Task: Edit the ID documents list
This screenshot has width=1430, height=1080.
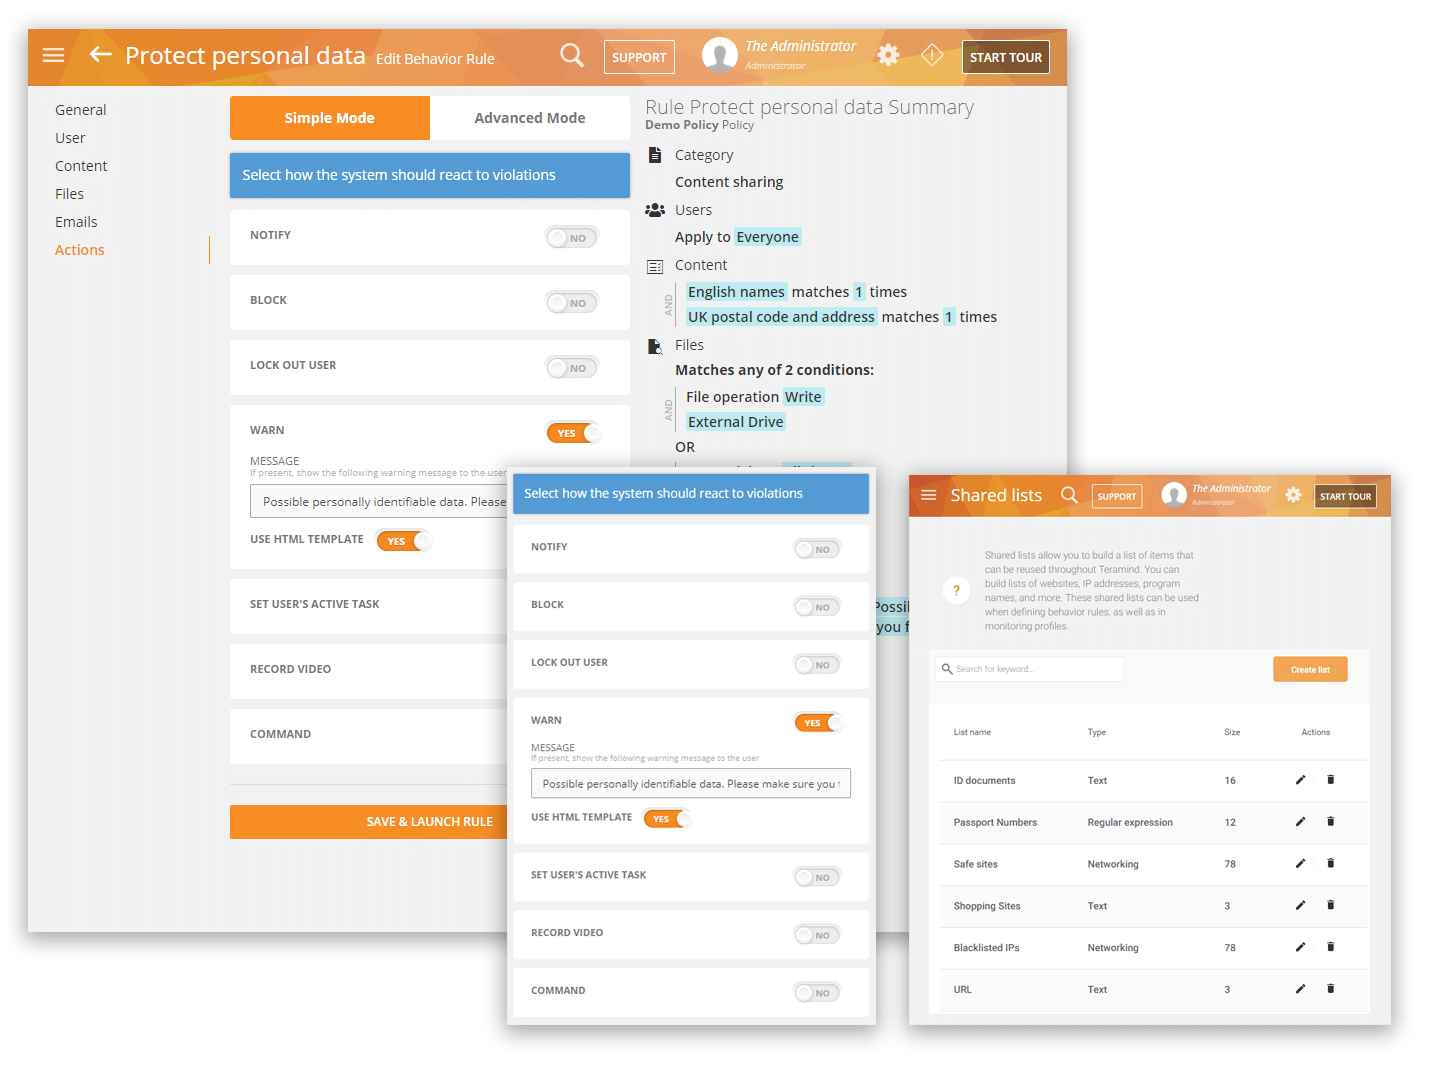Action: [x=1301, y=780]
